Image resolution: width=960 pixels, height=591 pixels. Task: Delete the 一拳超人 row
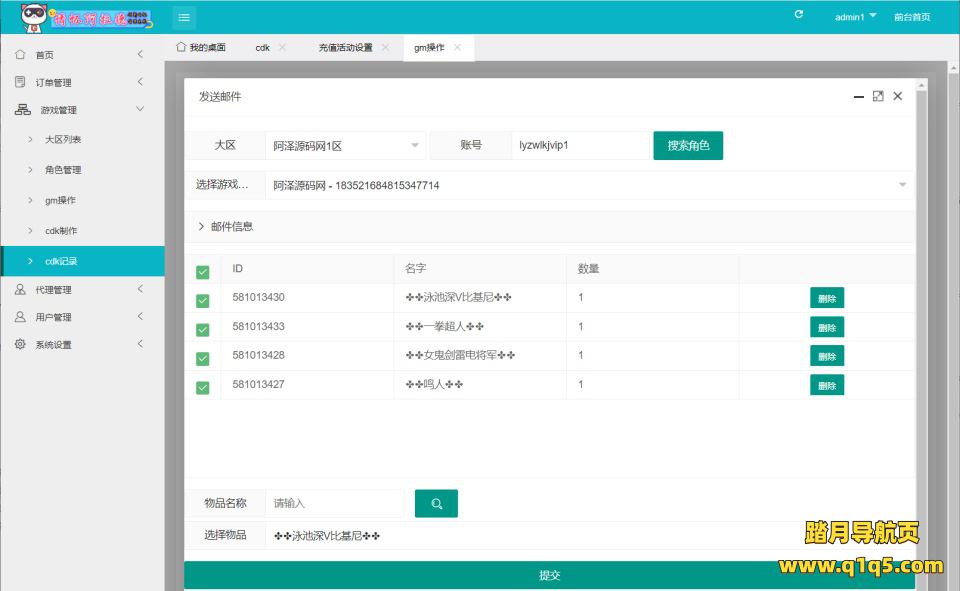coord(826,327)
